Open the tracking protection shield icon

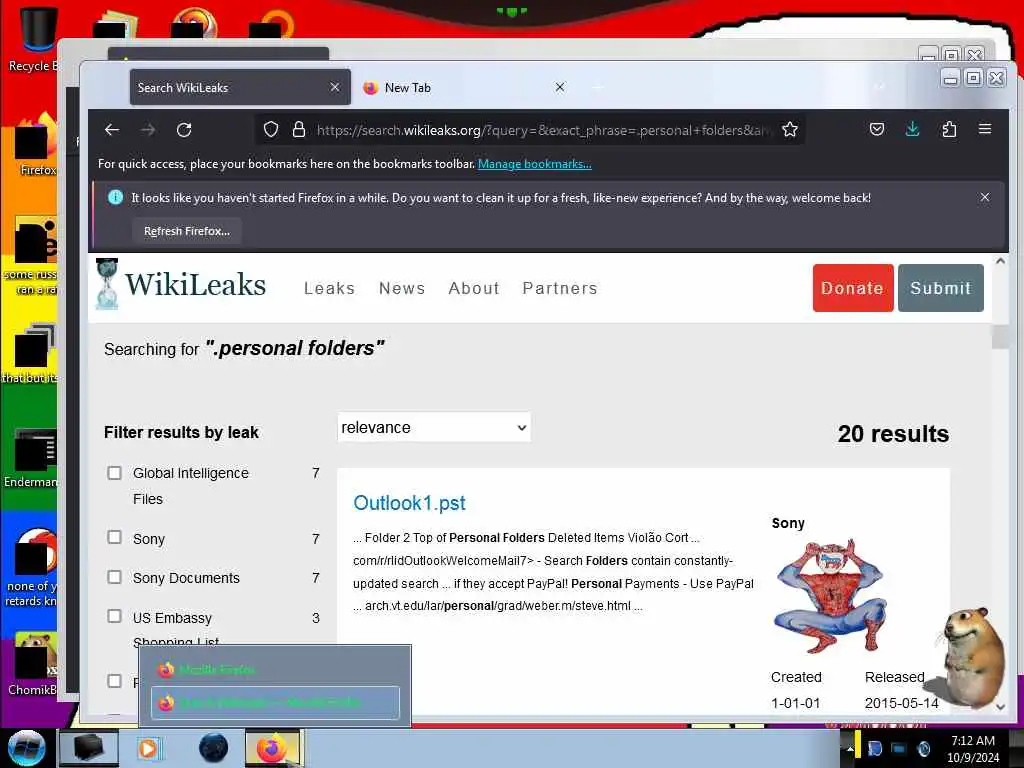point(270,129)
